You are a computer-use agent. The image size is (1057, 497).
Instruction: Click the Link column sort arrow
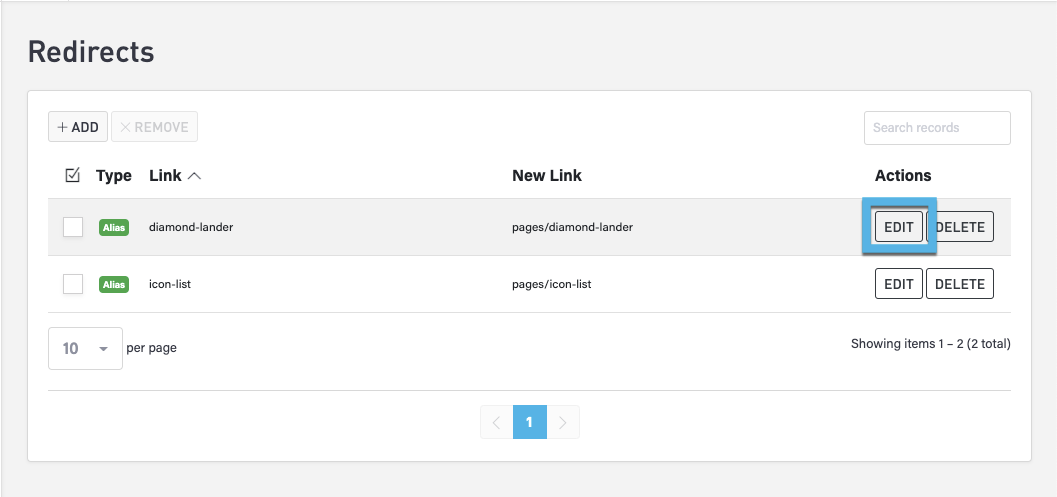point(194,176)
